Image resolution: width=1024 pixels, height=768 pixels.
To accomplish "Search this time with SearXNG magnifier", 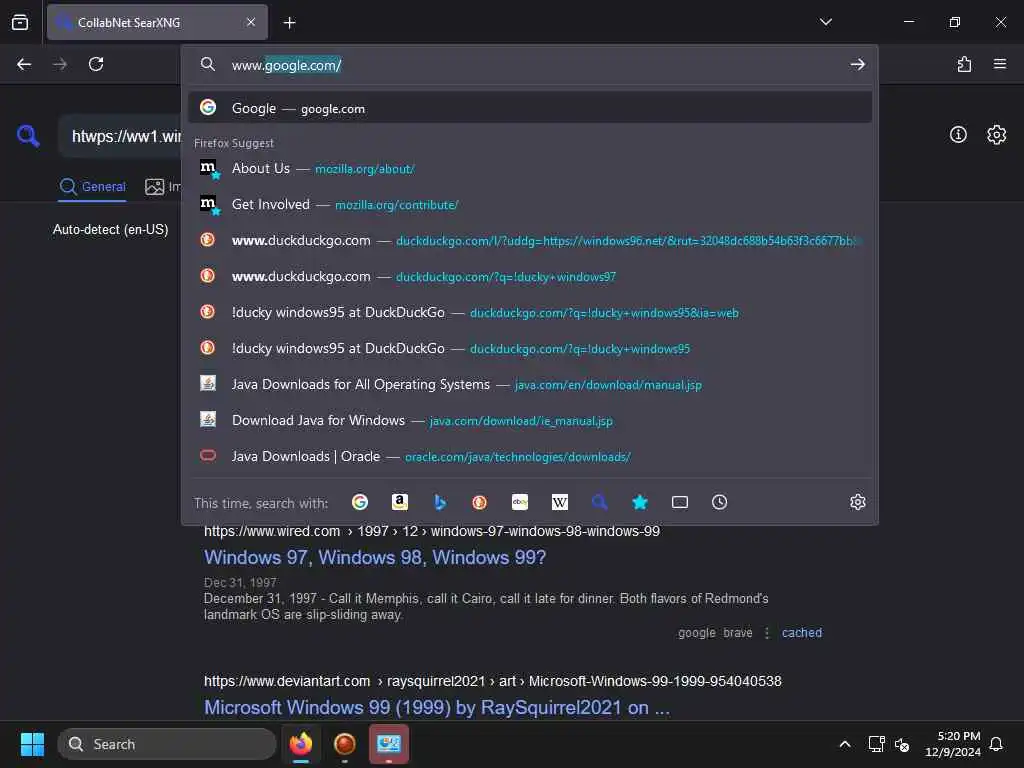I will 600,502.
